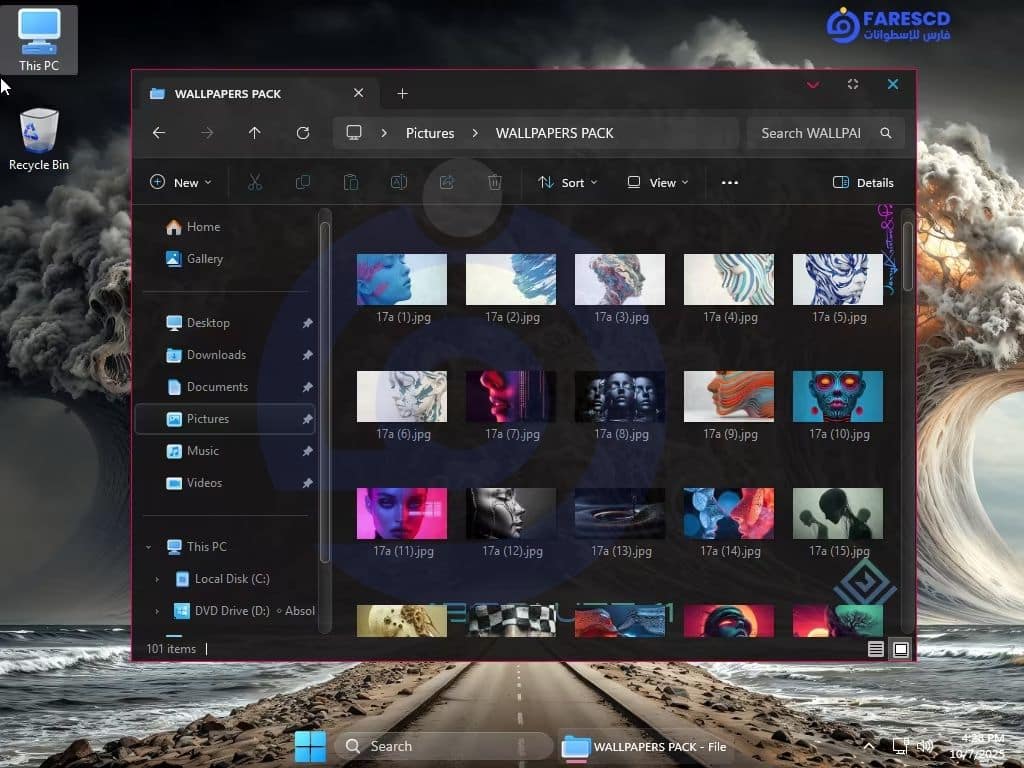This screenshot has height=768, width=1024.
Task: Navigate up one folder with Up arrow
Action: click(x=255, y=133)
